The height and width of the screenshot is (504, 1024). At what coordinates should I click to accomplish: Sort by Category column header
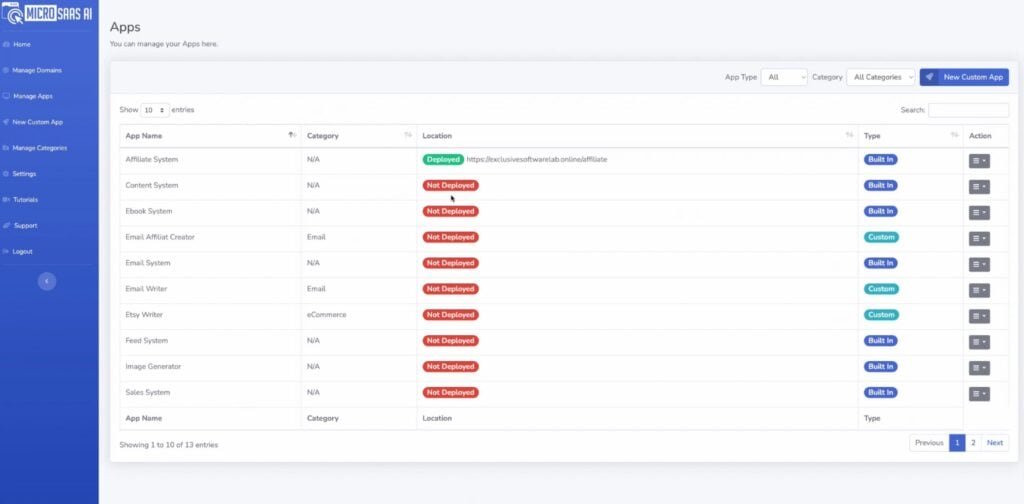click(359, 136)
